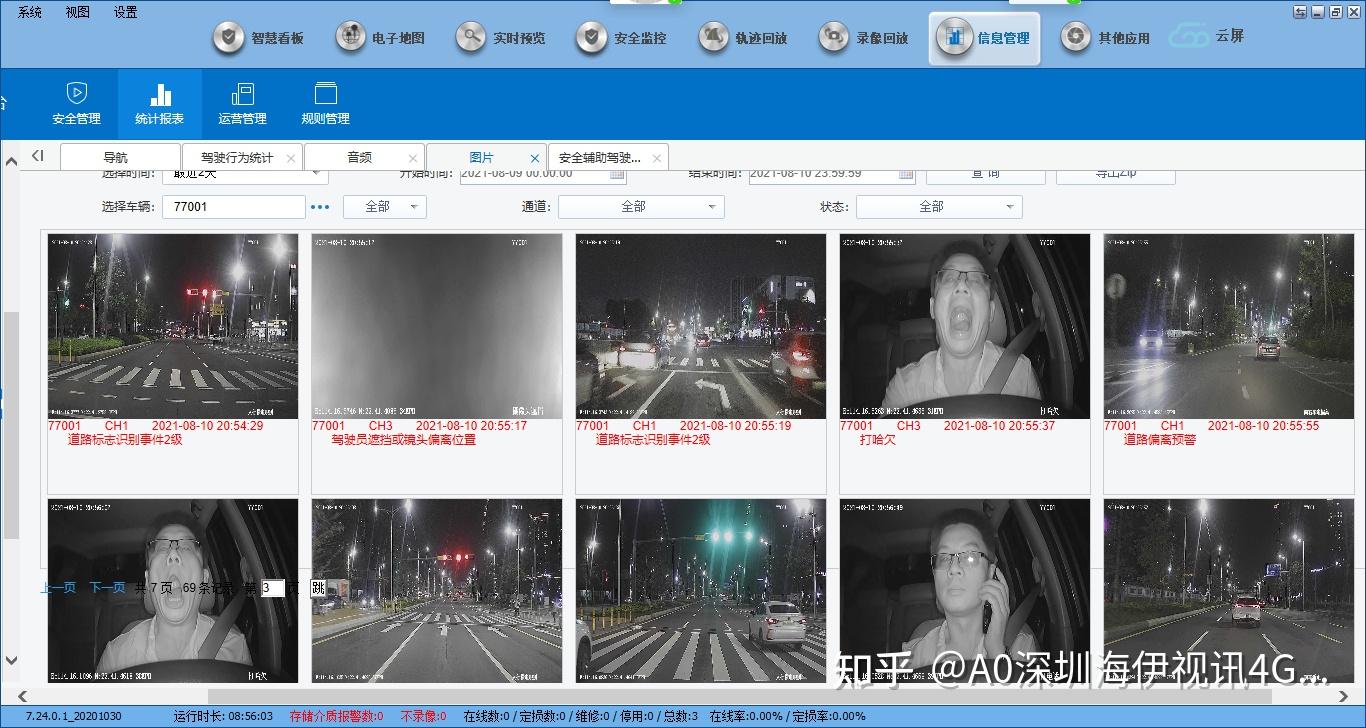
Task: Open the 20:55:19 road sign event image
Action: 701,326
